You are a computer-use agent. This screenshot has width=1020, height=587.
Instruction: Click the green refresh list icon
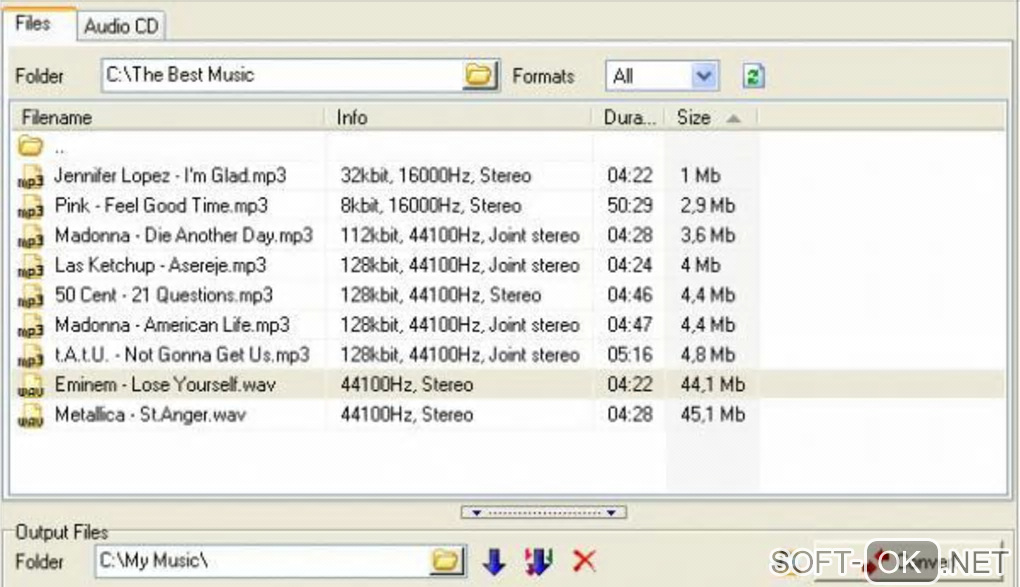click(x=753, y=76)
